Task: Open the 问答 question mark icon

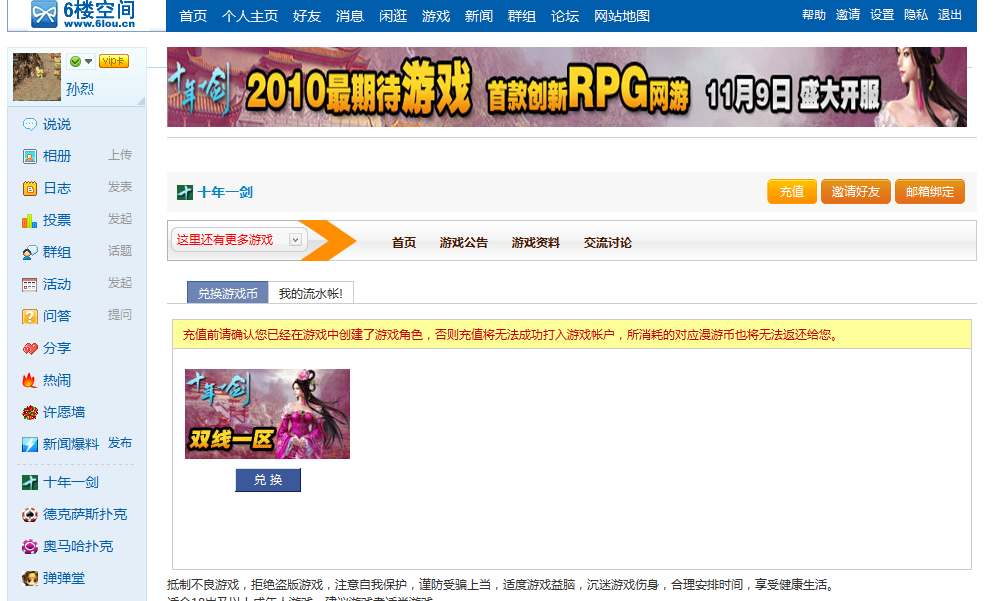Action: 30,317
